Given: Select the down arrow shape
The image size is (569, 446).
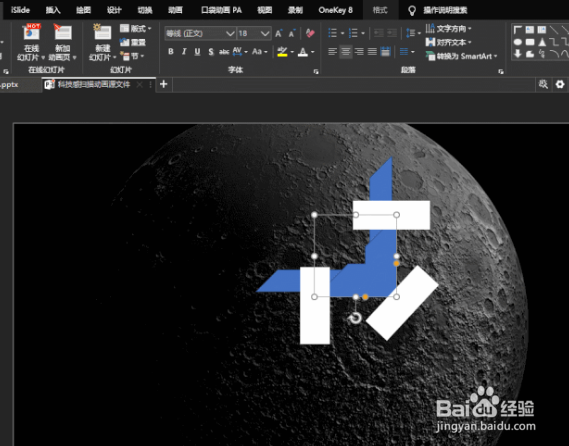Looking at the screenshot, I should [x=518, y=54].
